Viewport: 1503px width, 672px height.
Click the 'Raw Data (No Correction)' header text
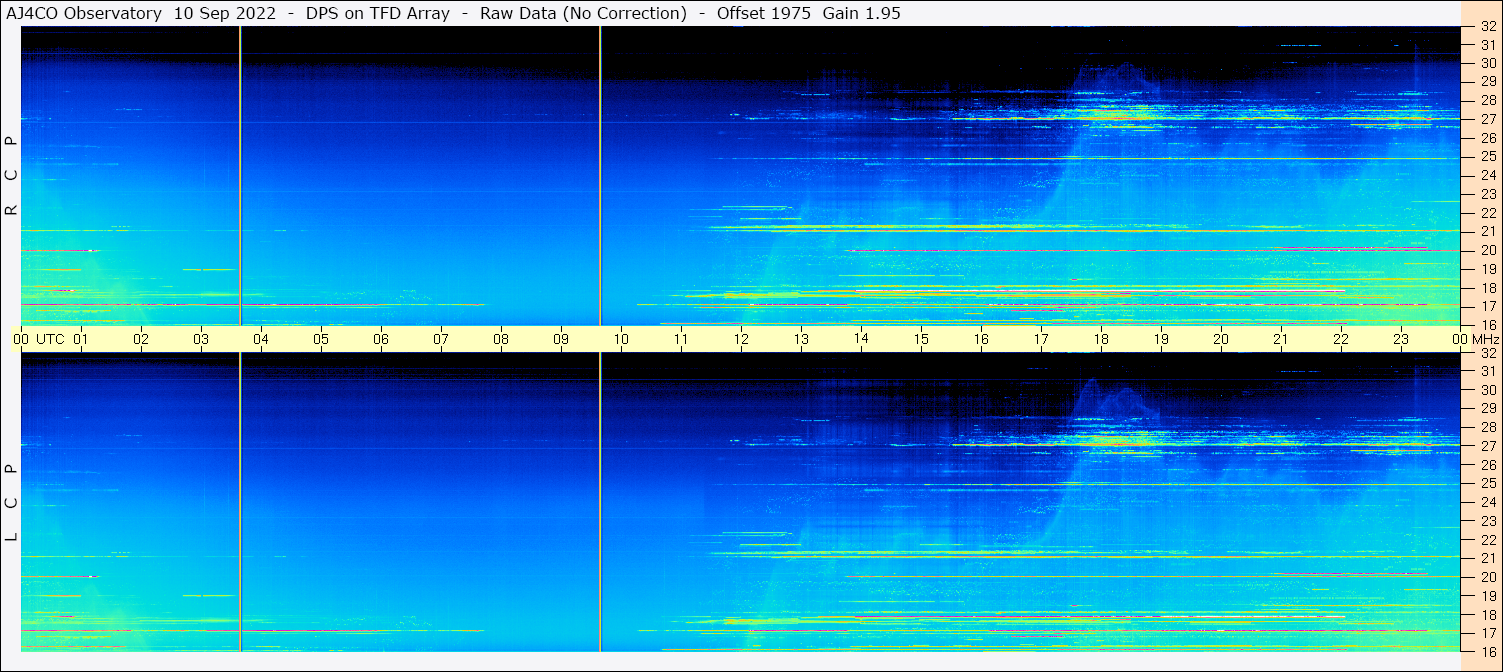(x=584, y=13)
